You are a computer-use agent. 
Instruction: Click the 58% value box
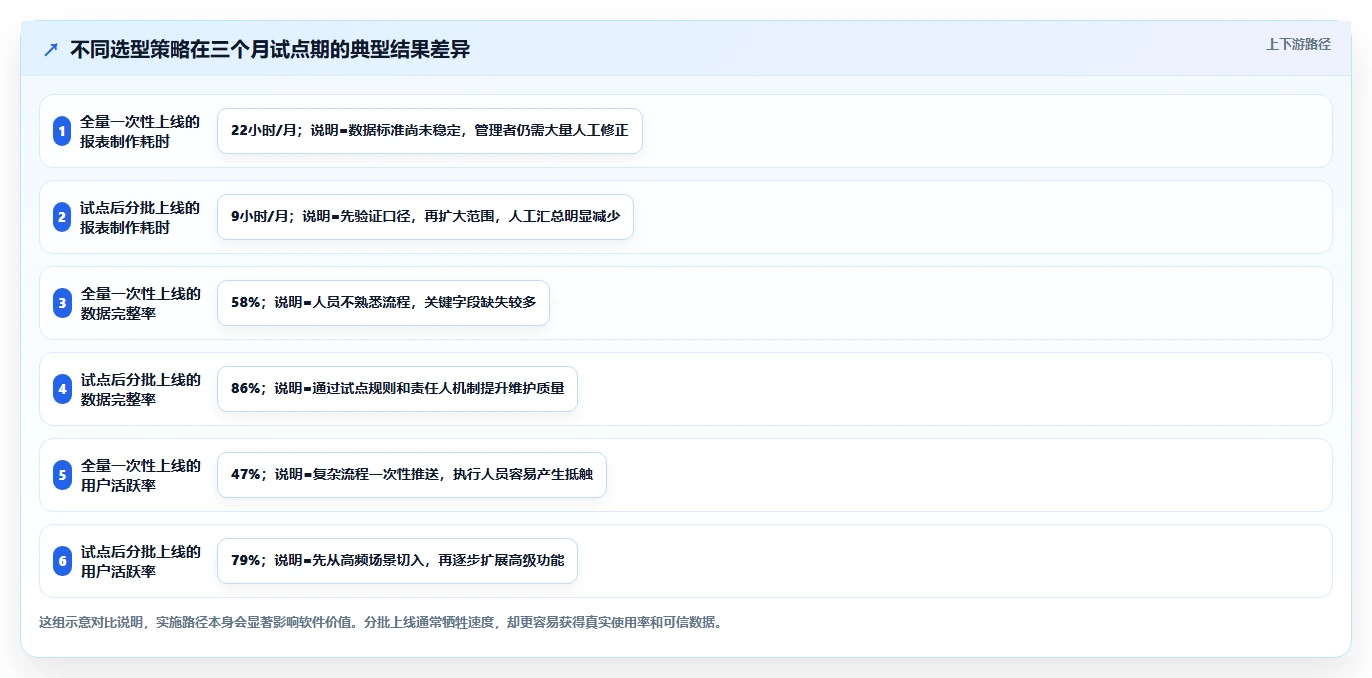point(383,303)
